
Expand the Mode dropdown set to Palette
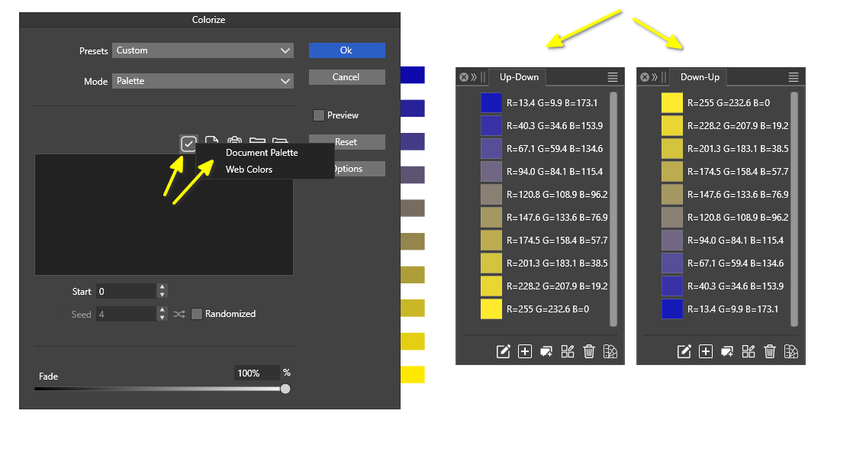point(201,81)
